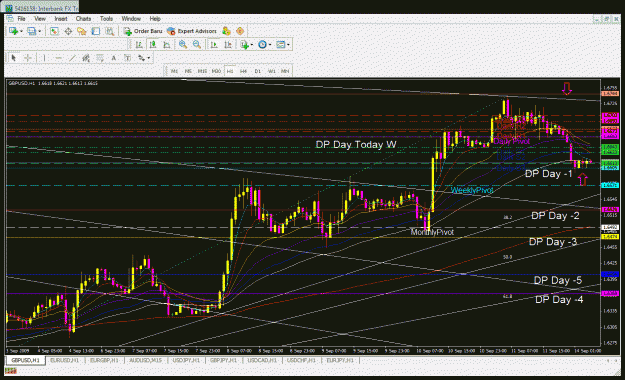Open the Templates icon
This screenshot has width=625, height=380.
tap(281, 45)
